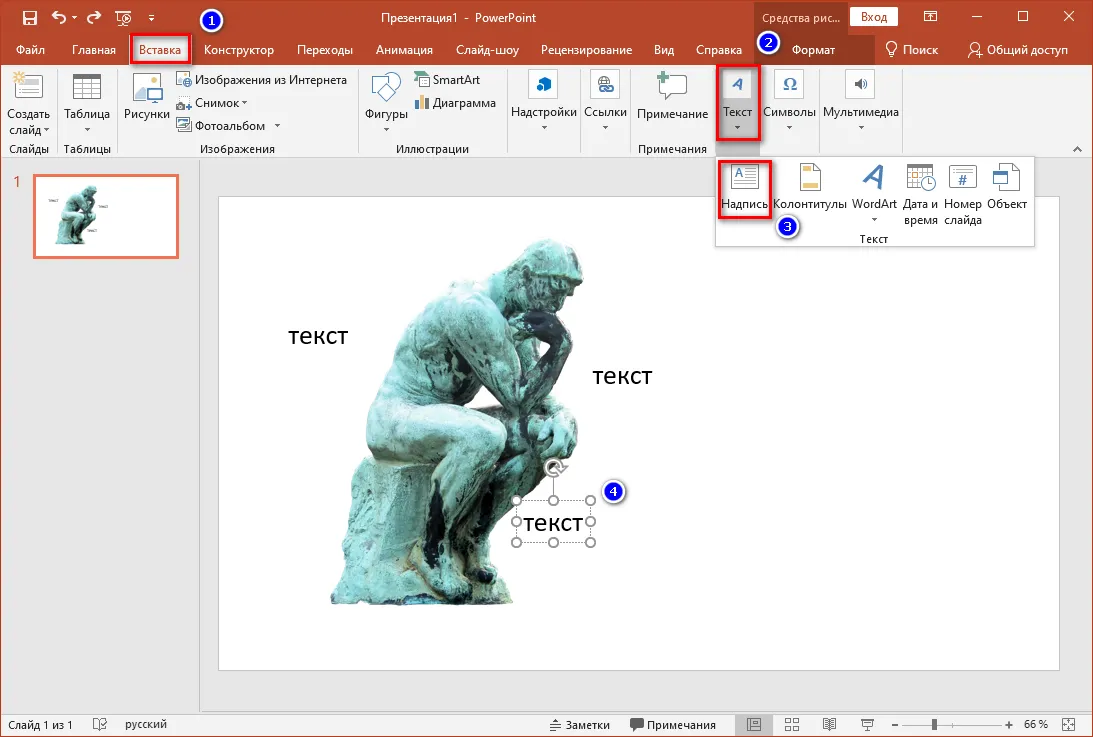Zoom out with the minus button
The width and height of the screenshot is (1093, 737).
(895, 725)
